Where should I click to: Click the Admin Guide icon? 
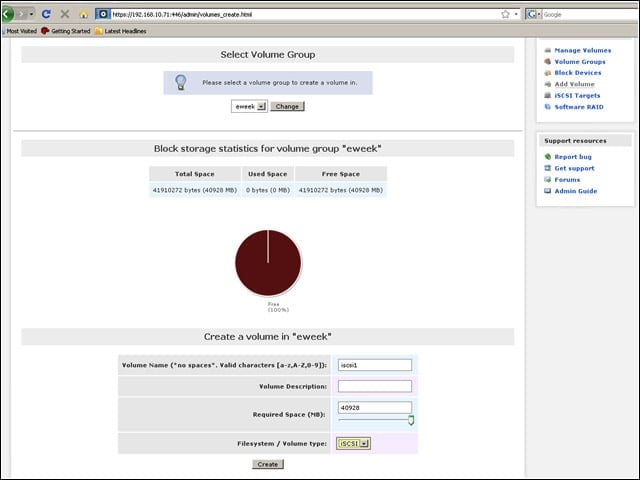tap(548, 191)
